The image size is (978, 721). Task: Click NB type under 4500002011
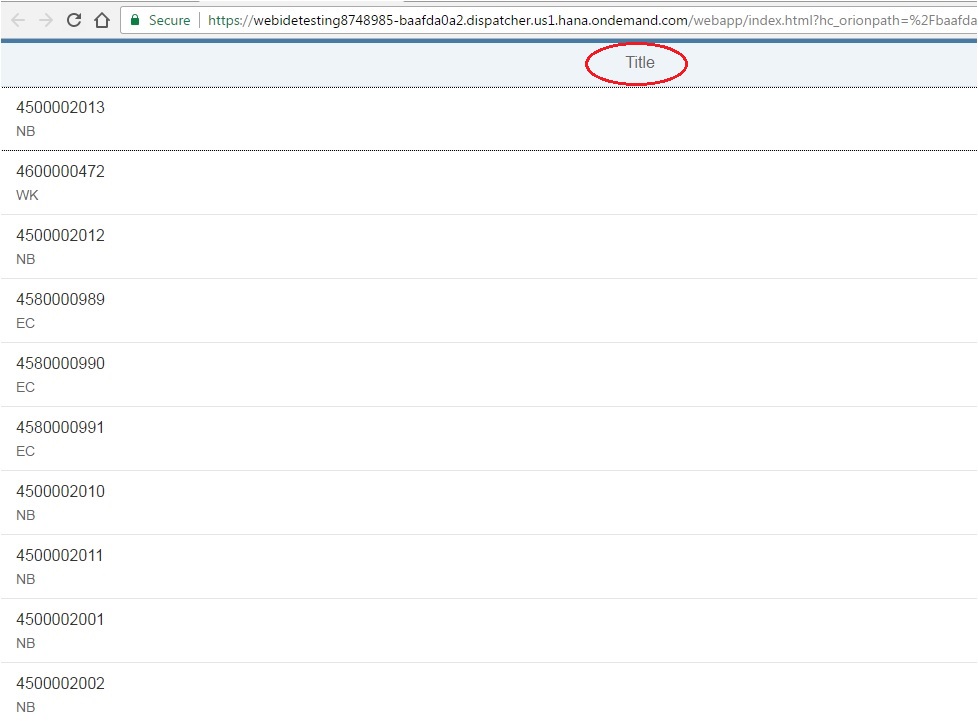26,579
